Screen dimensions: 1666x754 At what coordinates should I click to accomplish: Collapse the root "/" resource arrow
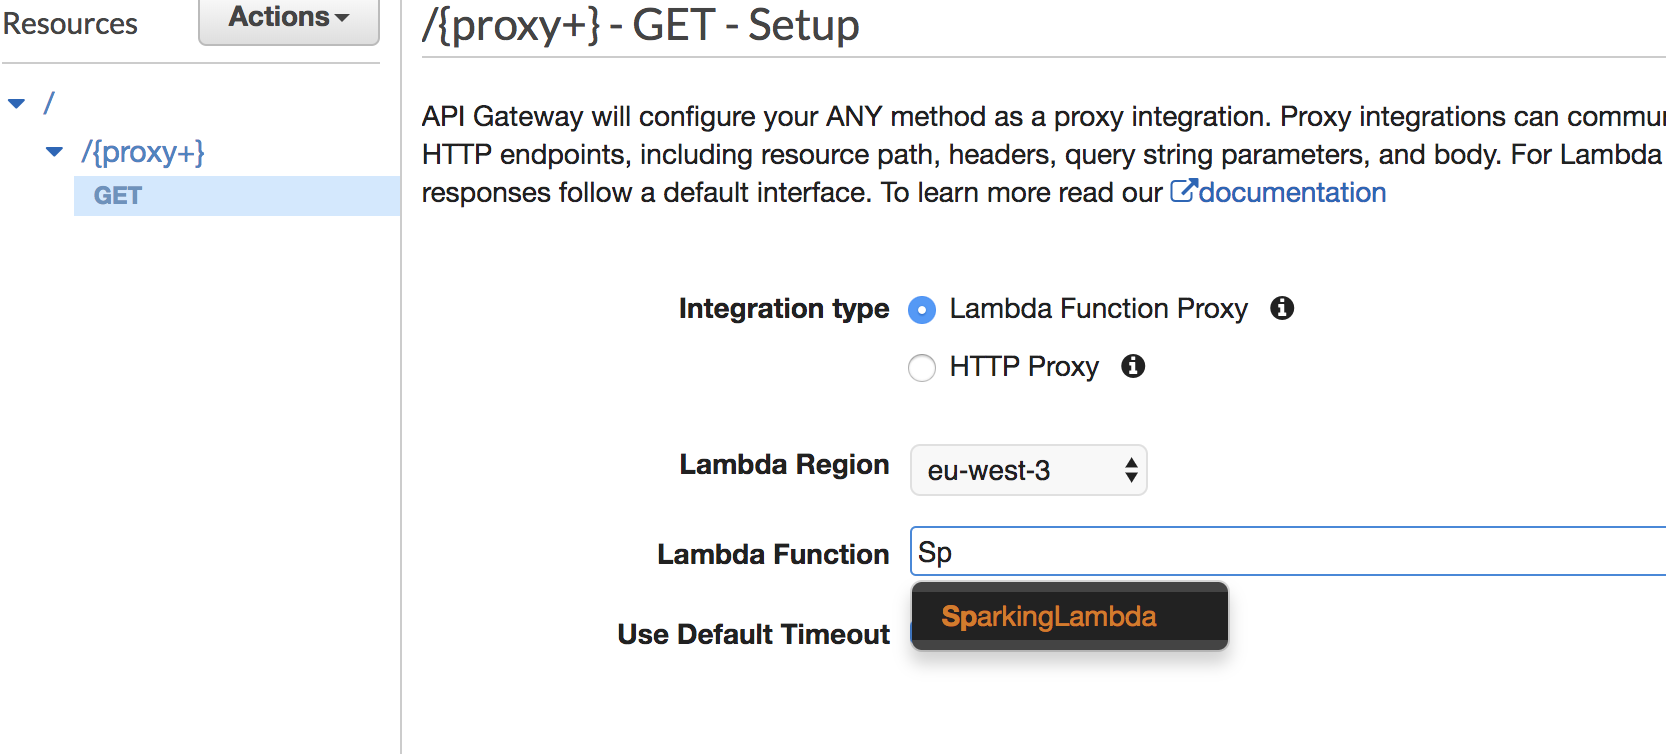coord(16,103)
